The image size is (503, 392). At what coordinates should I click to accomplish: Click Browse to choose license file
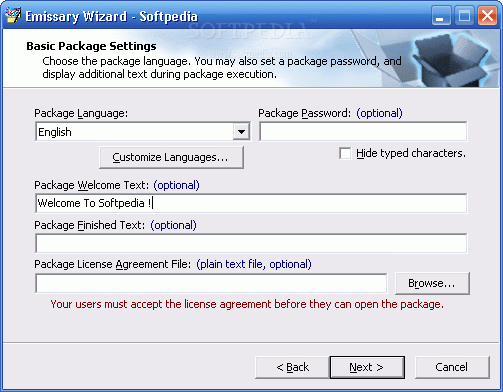coord(432,283)
